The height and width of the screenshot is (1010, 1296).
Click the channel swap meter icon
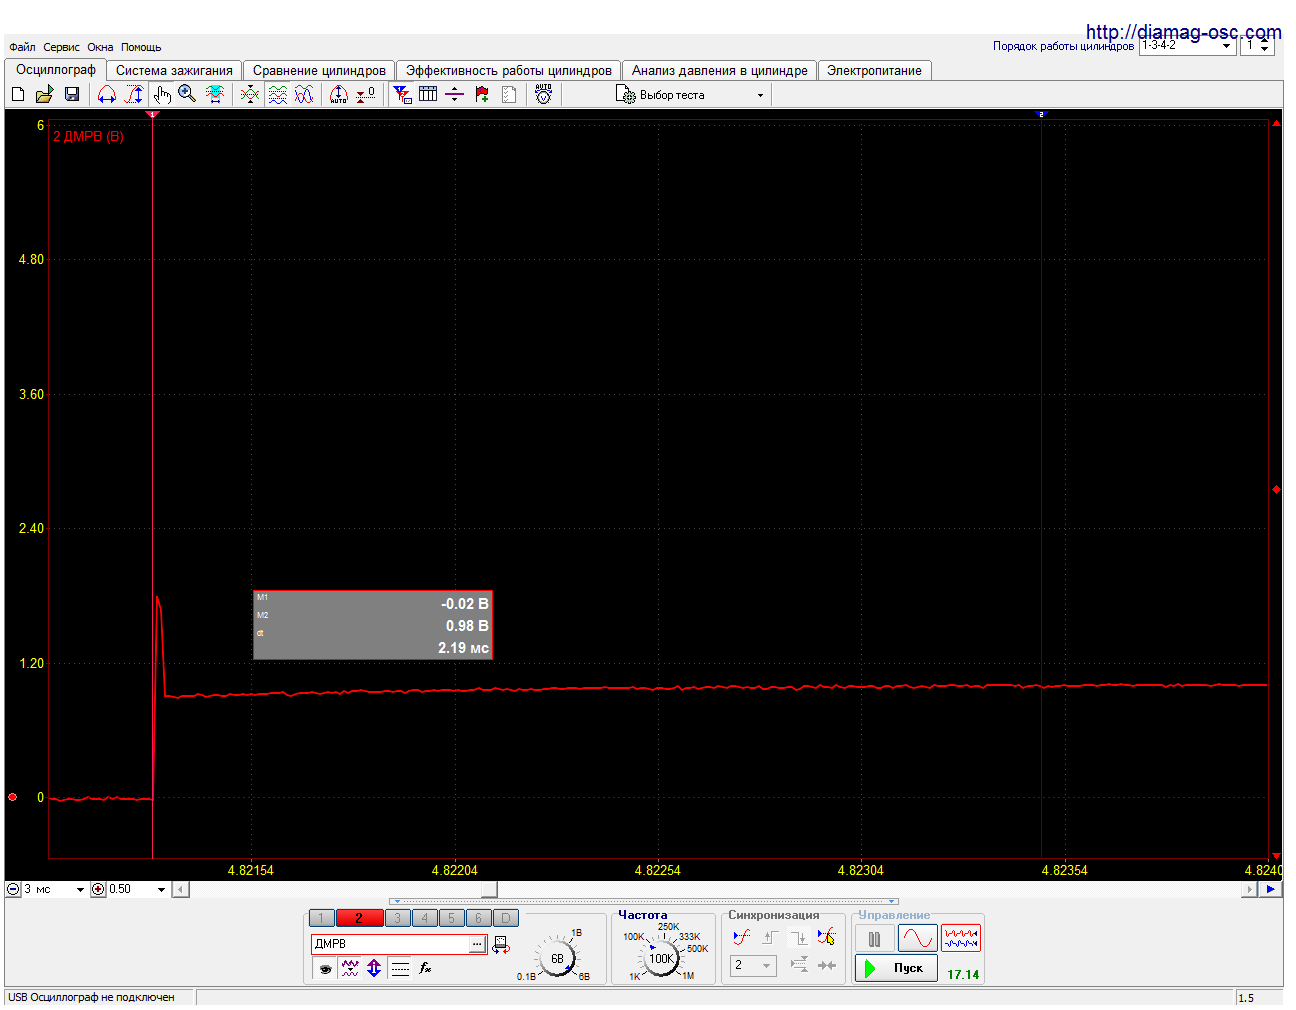pos(501,945)
